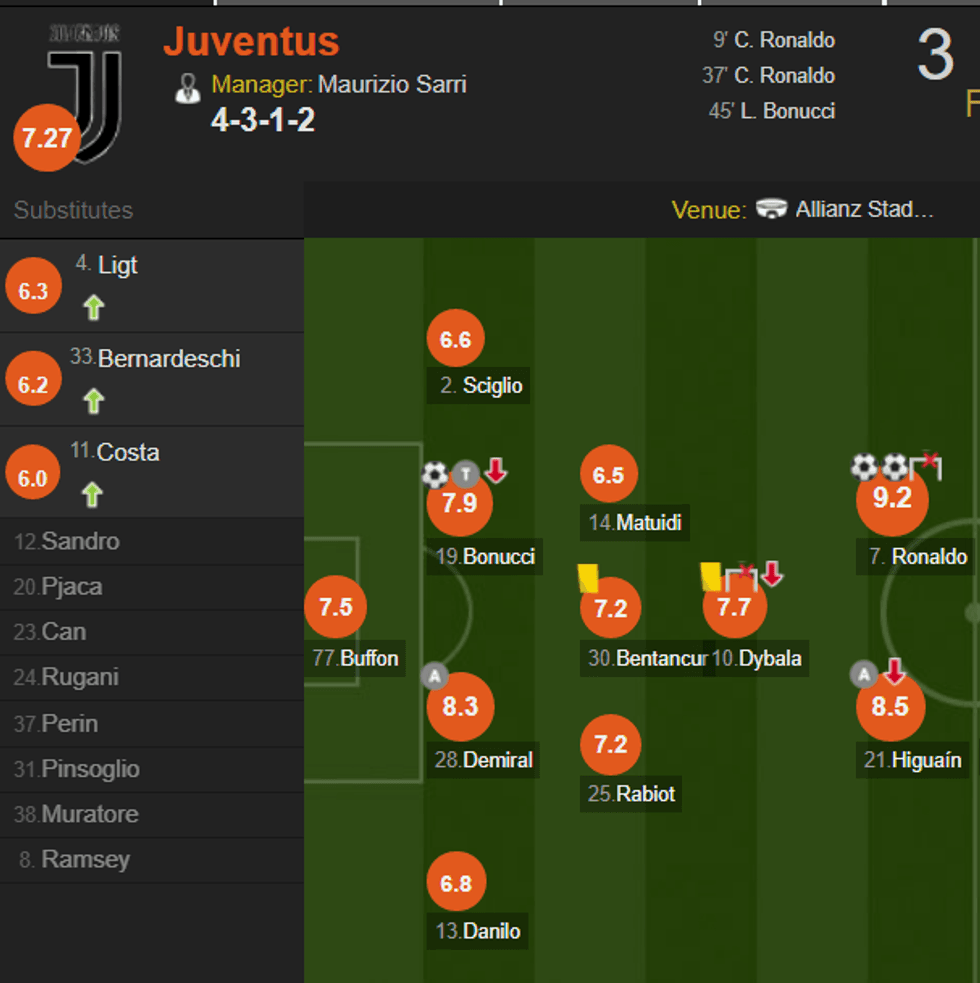Click the assist badge near Demiral
Image resolution: width=980 pixels, height=983 pixels.
434,676
